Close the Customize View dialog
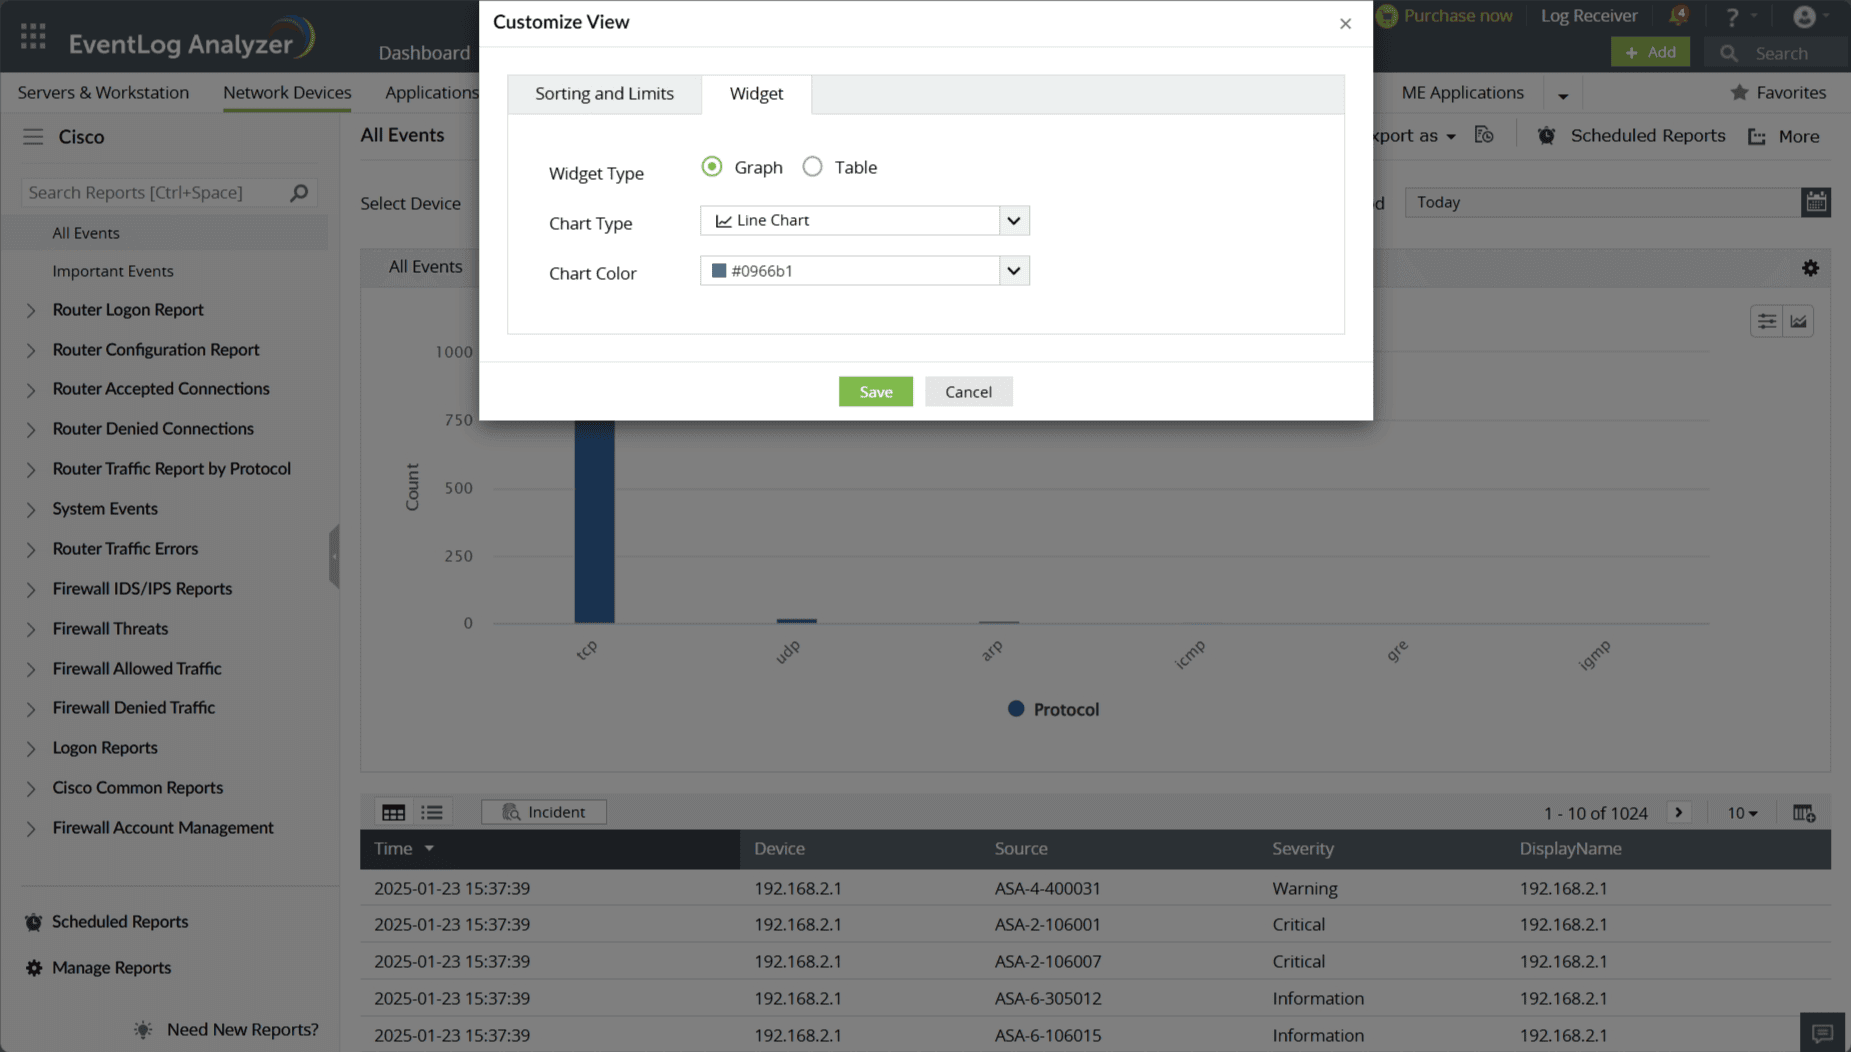 point(1345,23)
